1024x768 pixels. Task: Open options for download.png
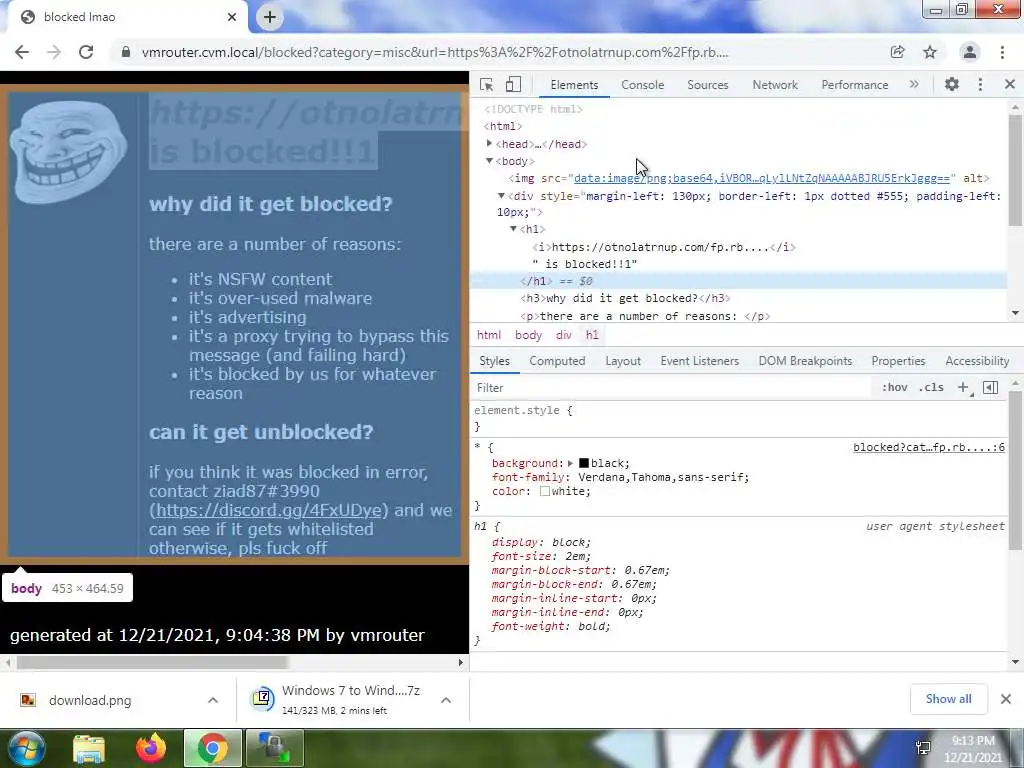[x=213, y=700]
